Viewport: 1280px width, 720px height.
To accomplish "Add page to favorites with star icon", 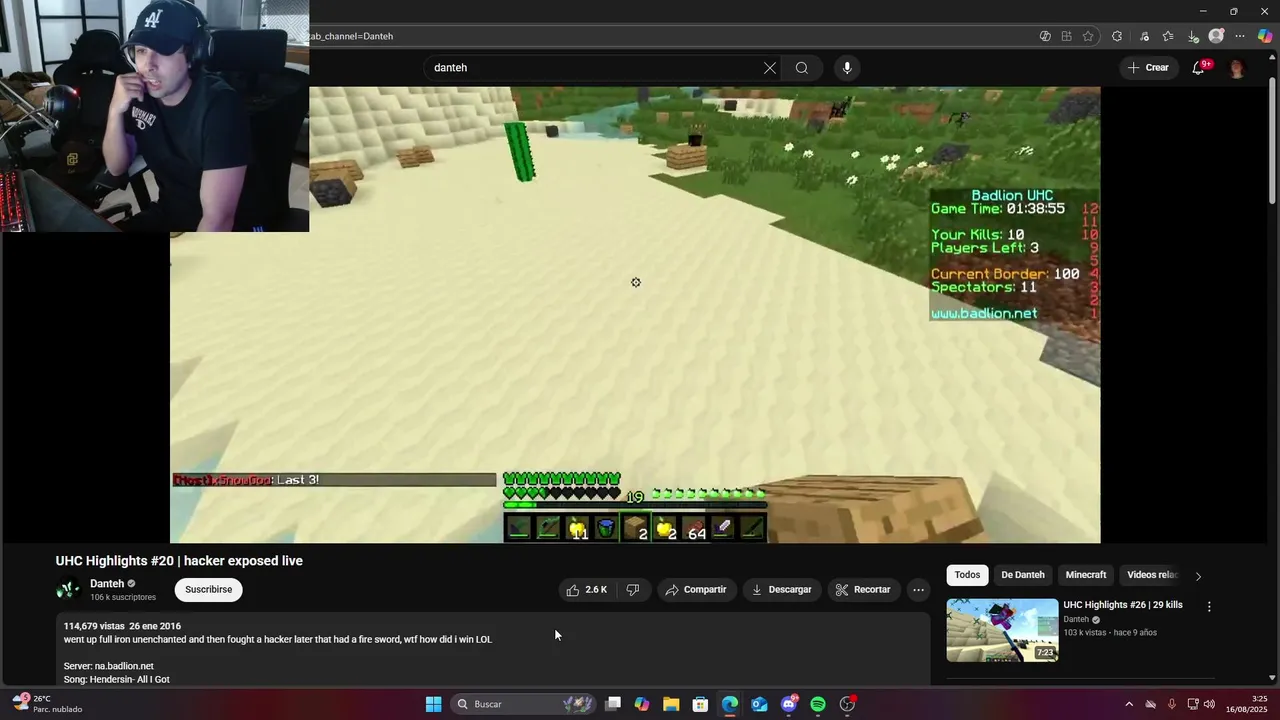I will coord(1088,36).
